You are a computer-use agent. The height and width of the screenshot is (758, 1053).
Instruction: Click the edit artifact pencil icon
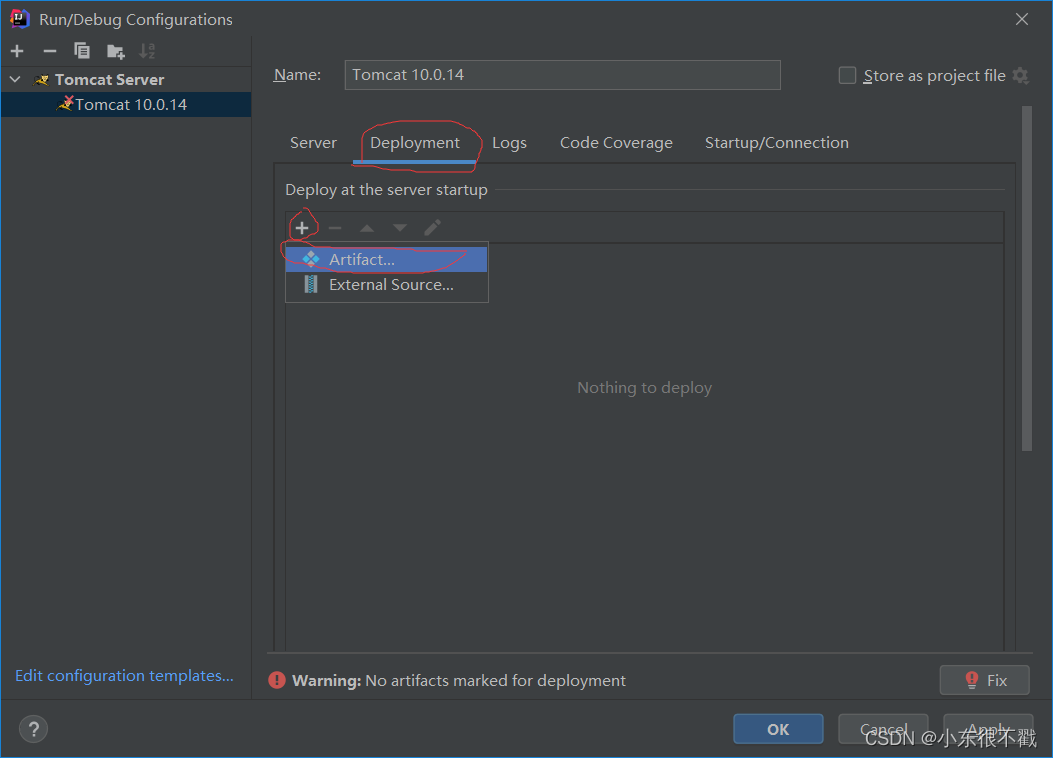[x=432, y=228]
